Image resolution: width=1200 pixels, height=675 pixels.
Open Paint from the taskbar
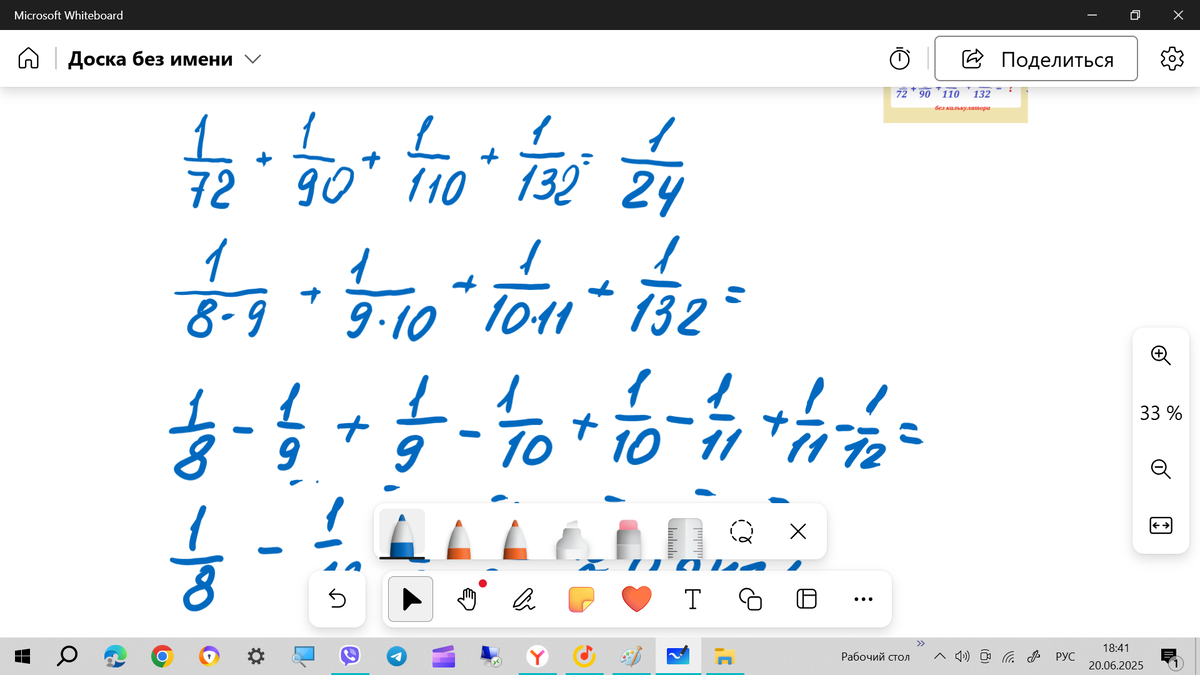632,656
